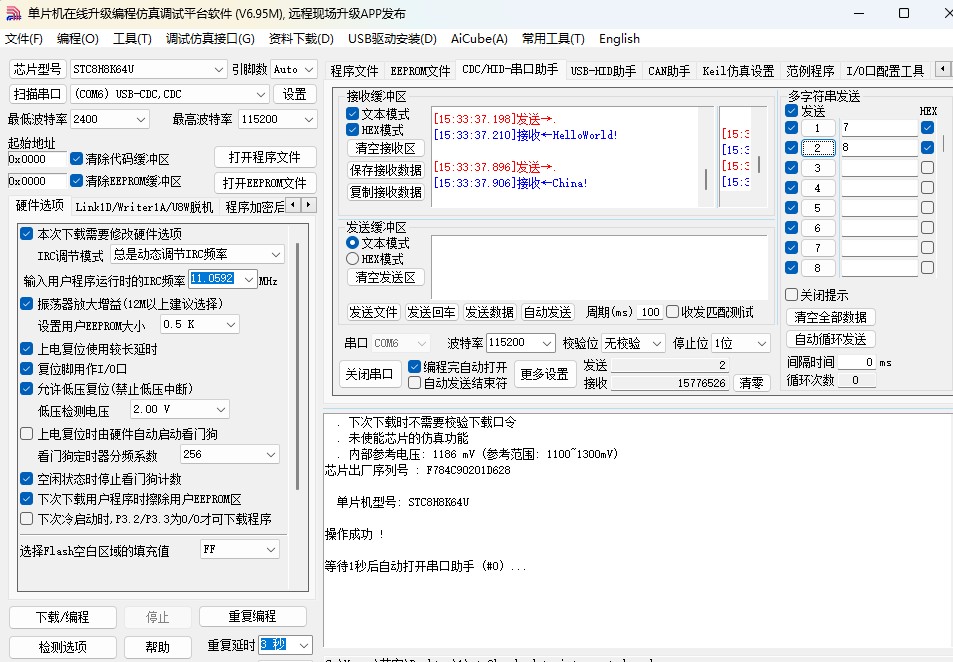This screenshot has width=953, height=662.
Task: Click 打开程序文件 button
Action: [265, 157]
